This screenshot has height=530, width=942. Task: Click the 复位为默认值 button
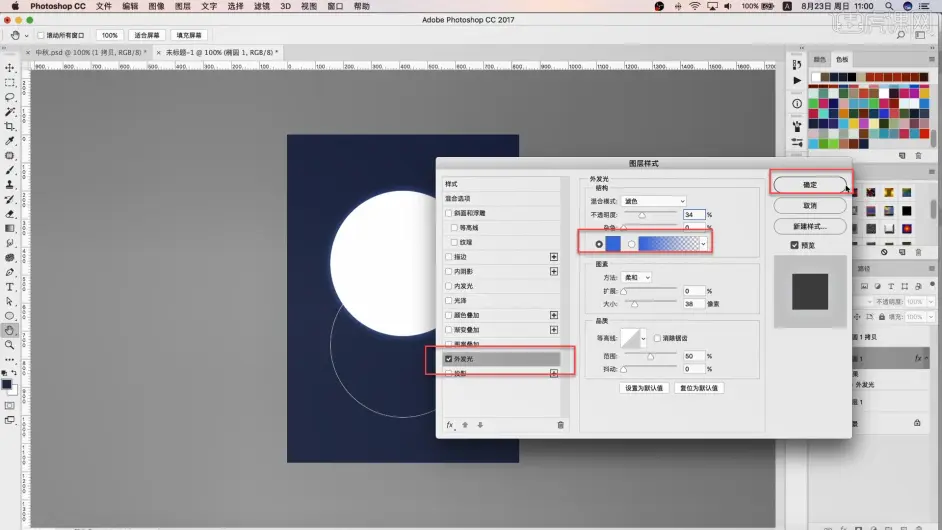[699, 388]
